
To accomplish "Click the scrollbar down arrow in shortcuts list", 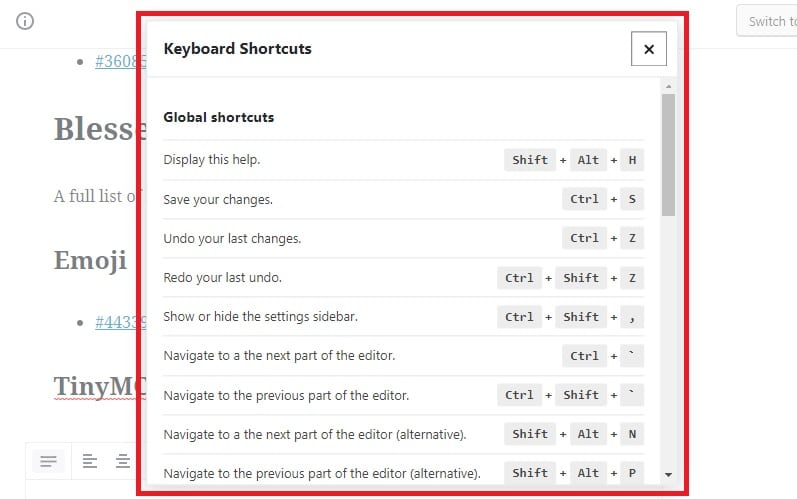I will click(x=668, y=475).
